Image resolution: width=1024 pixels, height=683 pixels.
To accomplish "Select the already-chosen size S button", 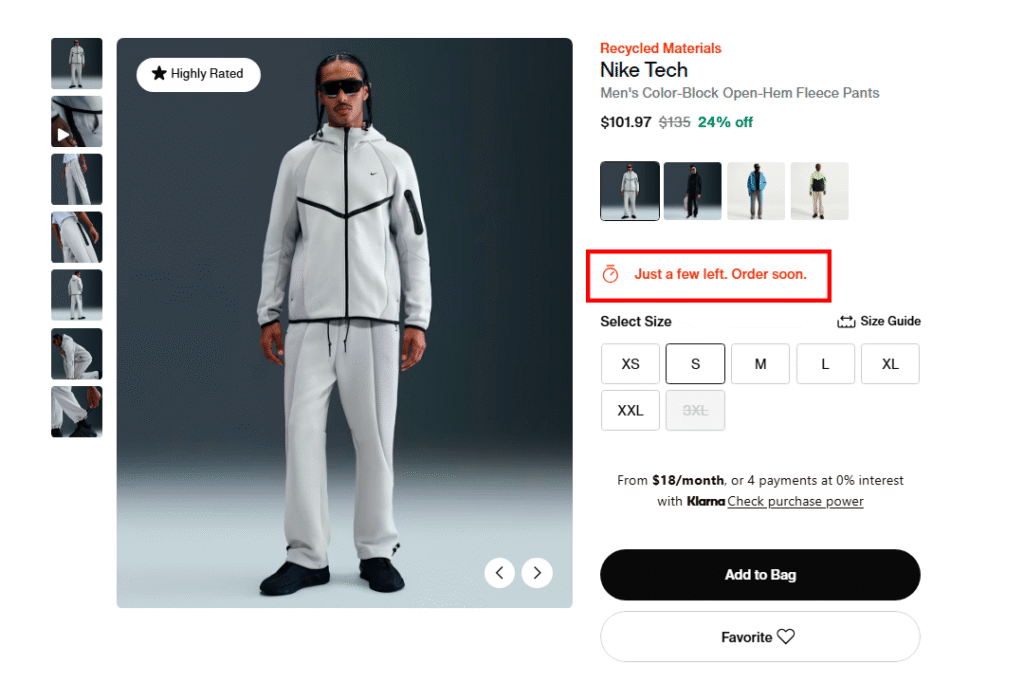I will pyautogui.click(x=695, y=364).
